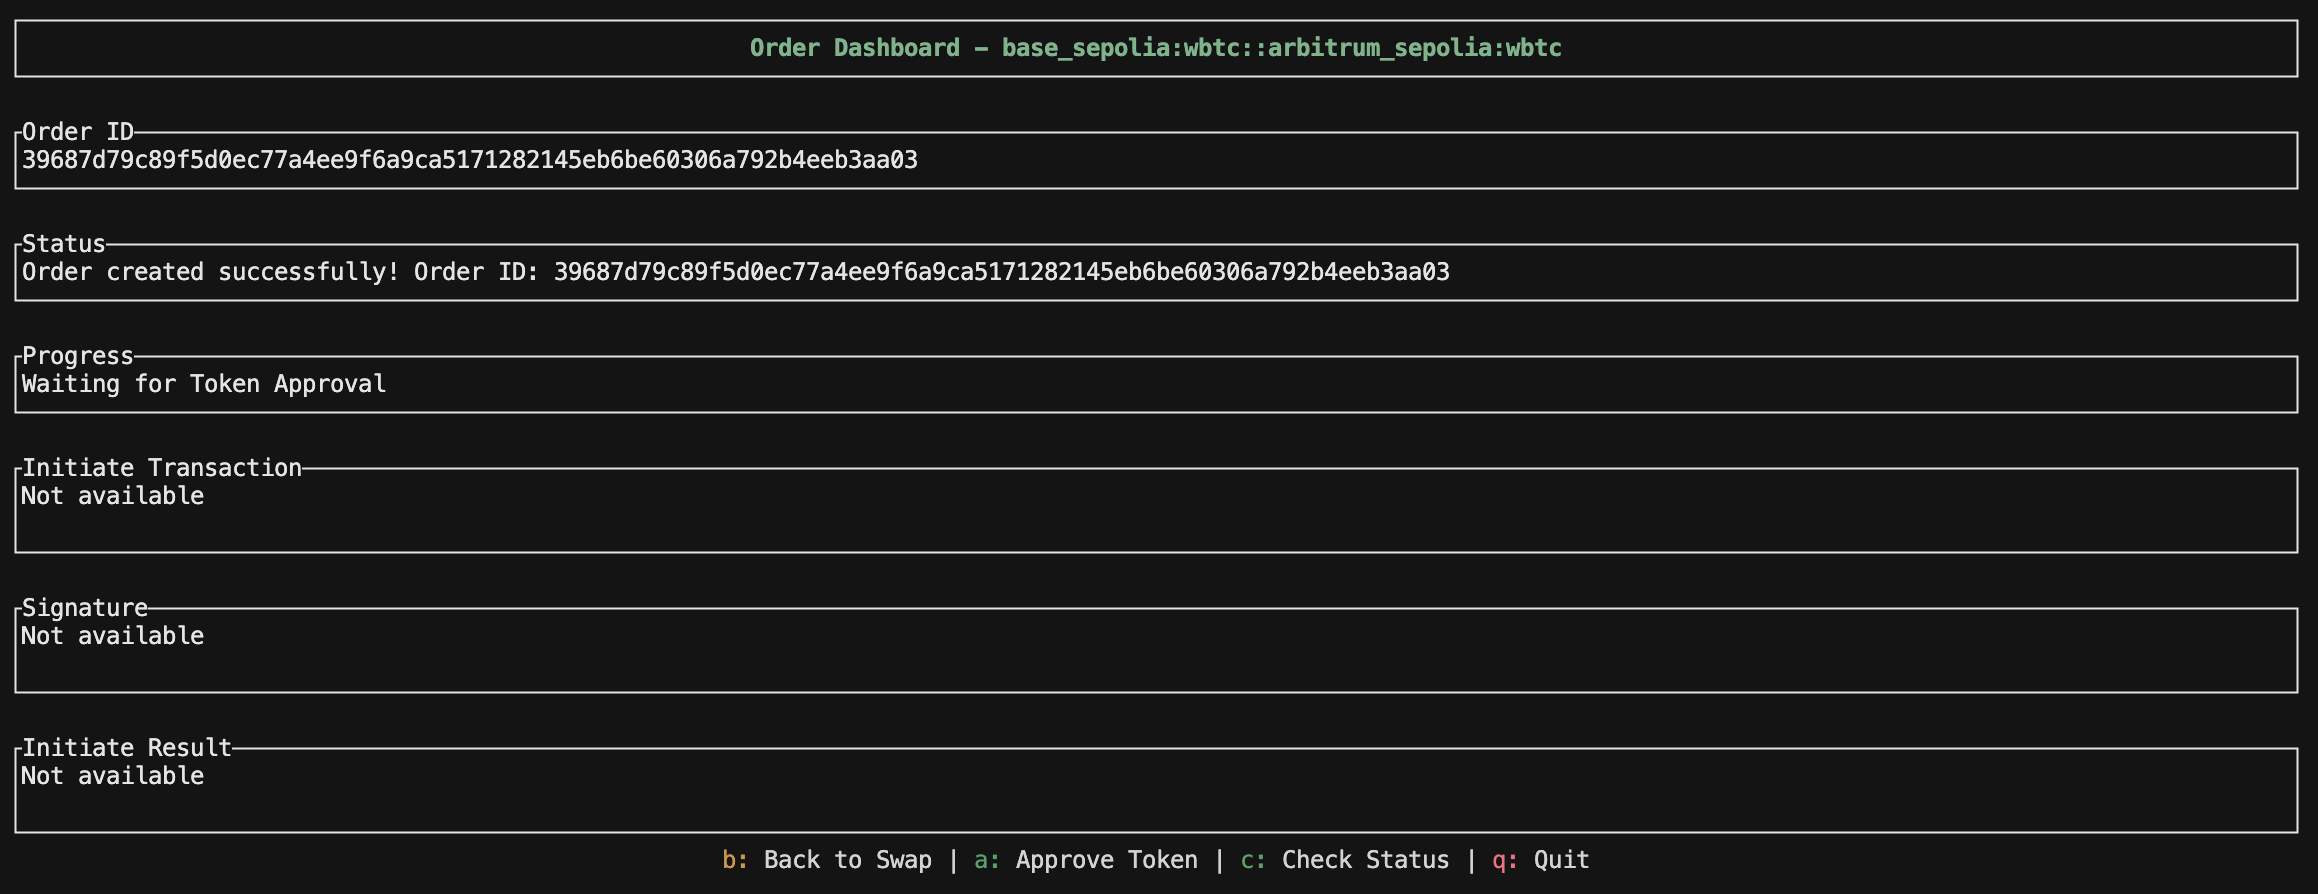Click 'Not available' under Initiate Result
The image size is (2318, 894).
(113, 776)
